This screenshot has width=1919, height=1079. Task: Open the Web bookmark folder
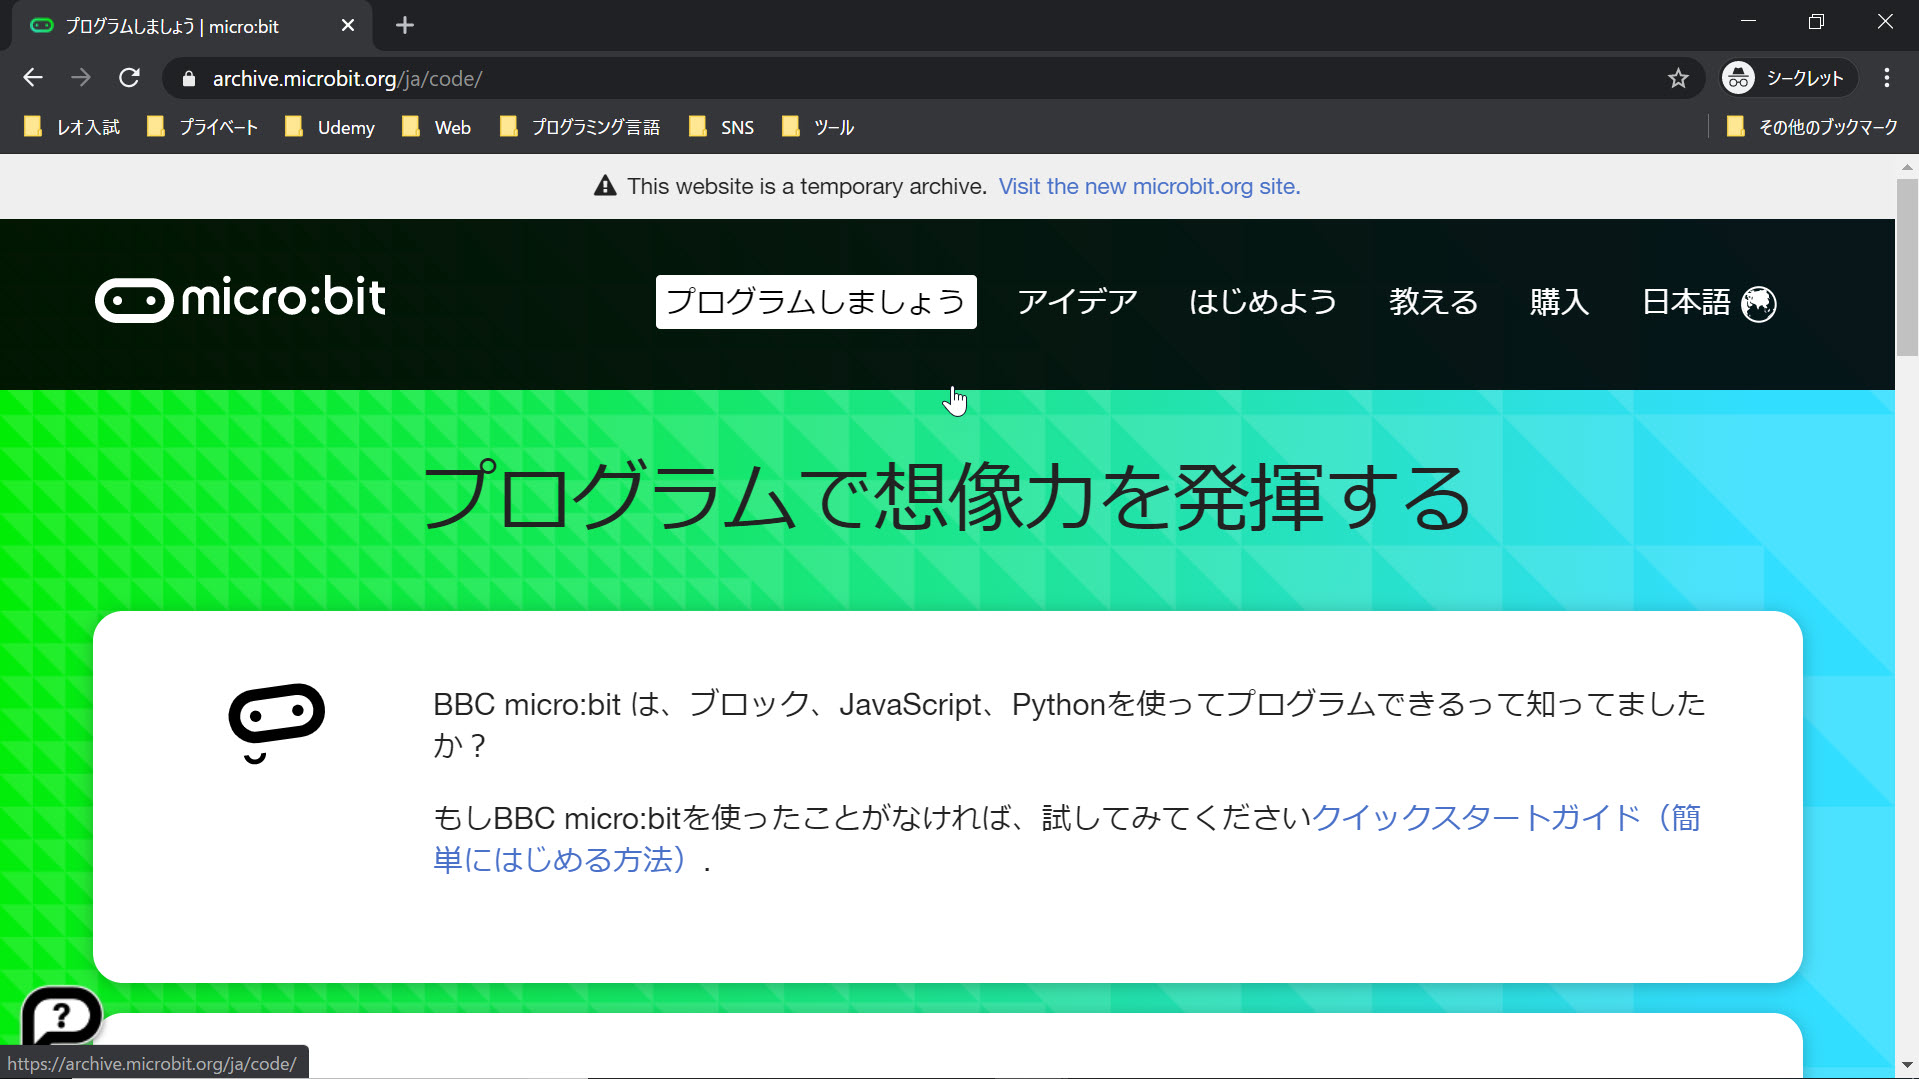[x=436, y=127]
